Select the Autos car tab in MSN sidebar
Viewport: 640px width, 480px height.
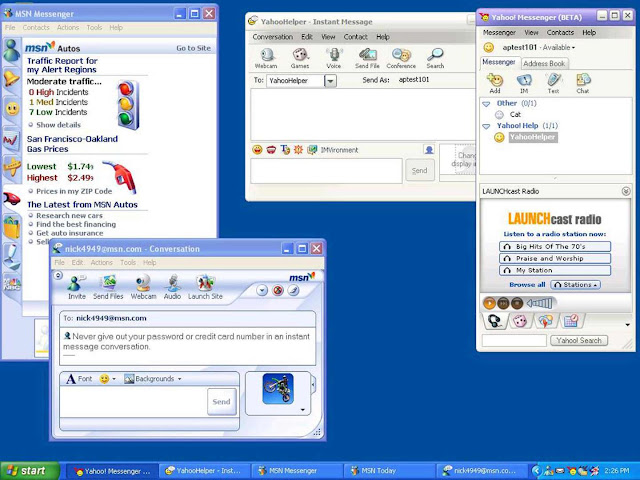coord(12,199)
